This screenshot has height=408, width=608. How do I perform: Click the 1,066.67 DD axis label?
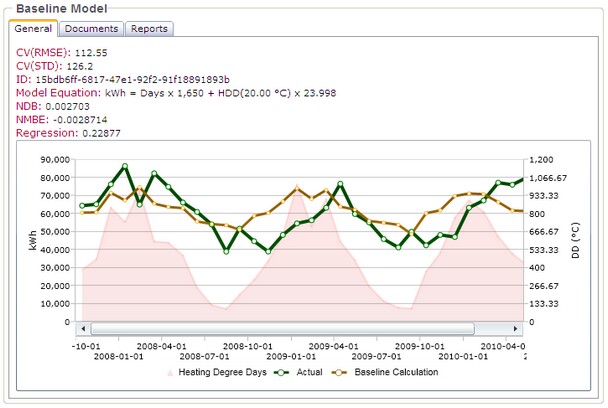click(548, 178)
